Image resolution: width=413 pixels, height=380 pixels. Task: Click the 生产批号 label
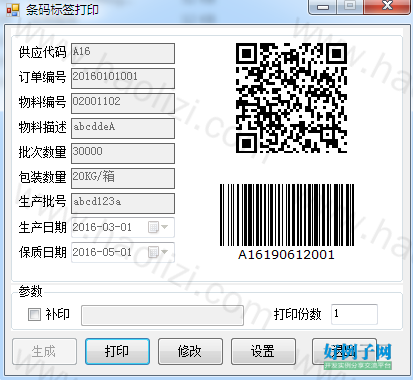tap(42, 202)
